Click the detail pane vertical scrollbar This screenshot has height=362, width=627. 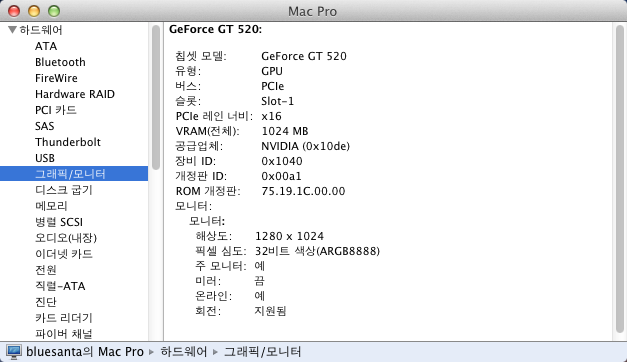point(619,178)
